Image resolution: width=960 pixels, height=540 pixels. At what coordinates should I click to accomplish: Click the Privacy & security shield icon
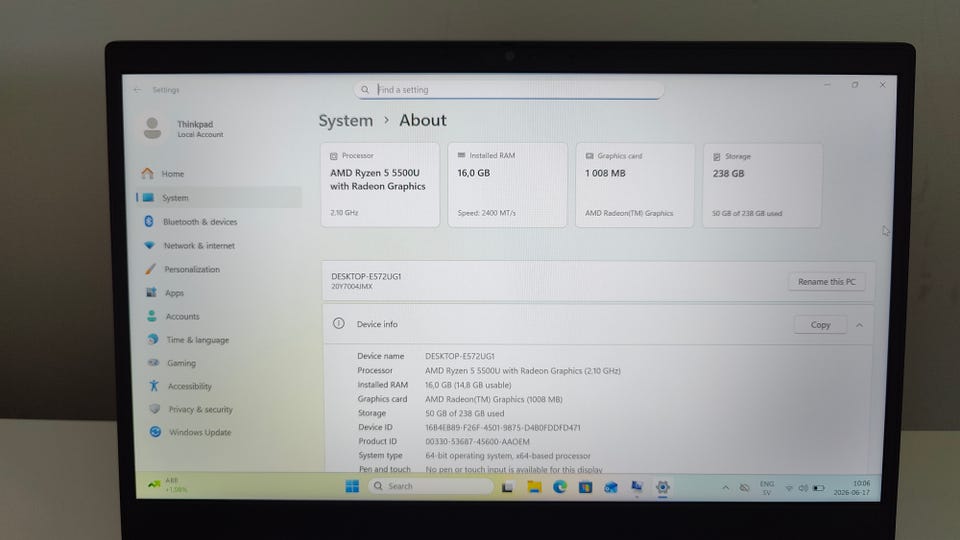point(154,409)
